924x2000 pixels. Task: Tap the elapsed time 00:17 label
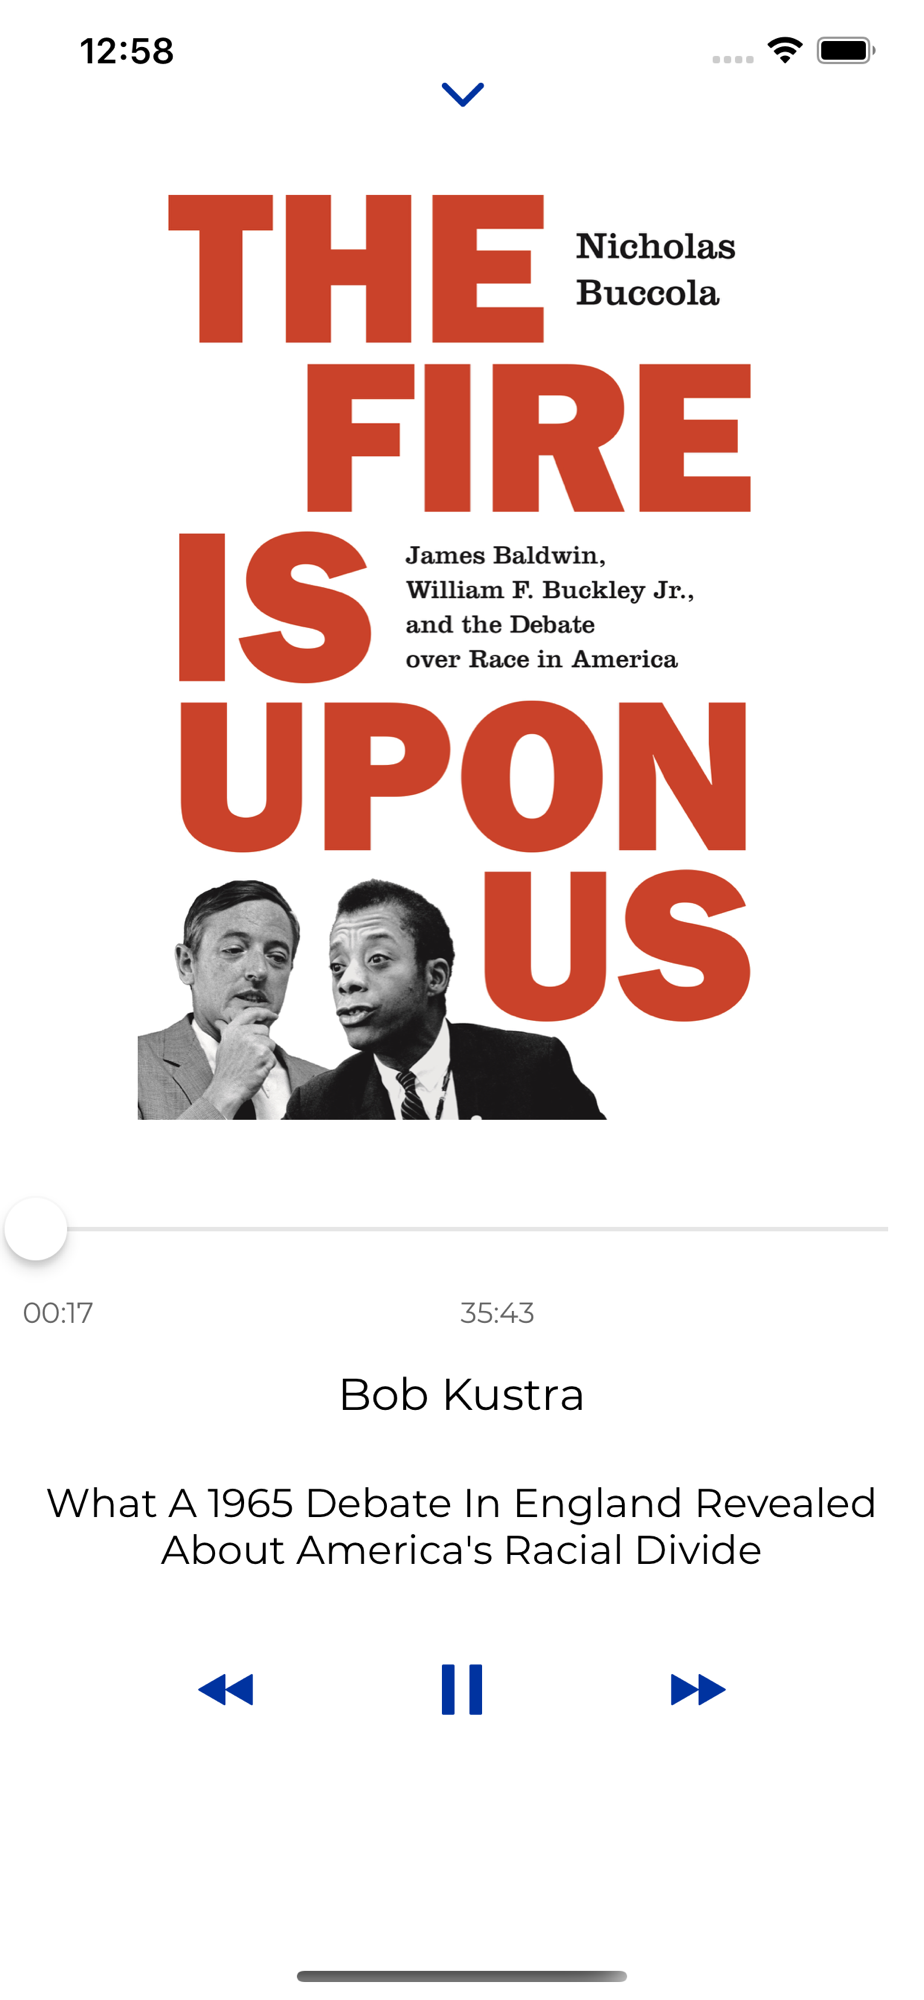[58, 1312]
